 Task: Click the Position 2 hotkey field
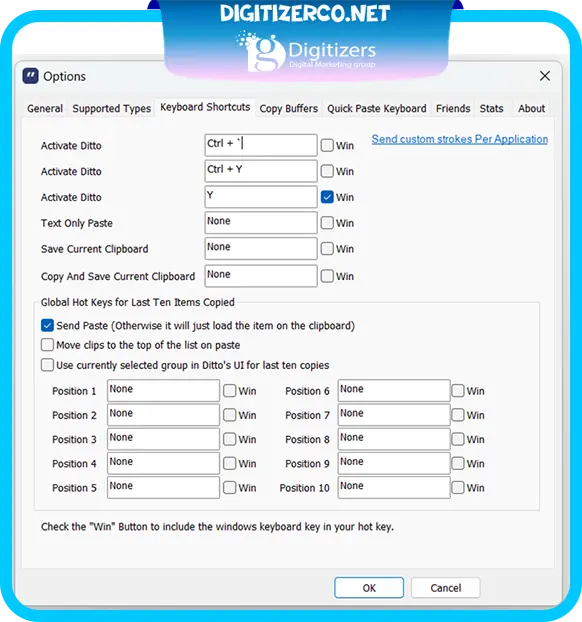[163, 415]
